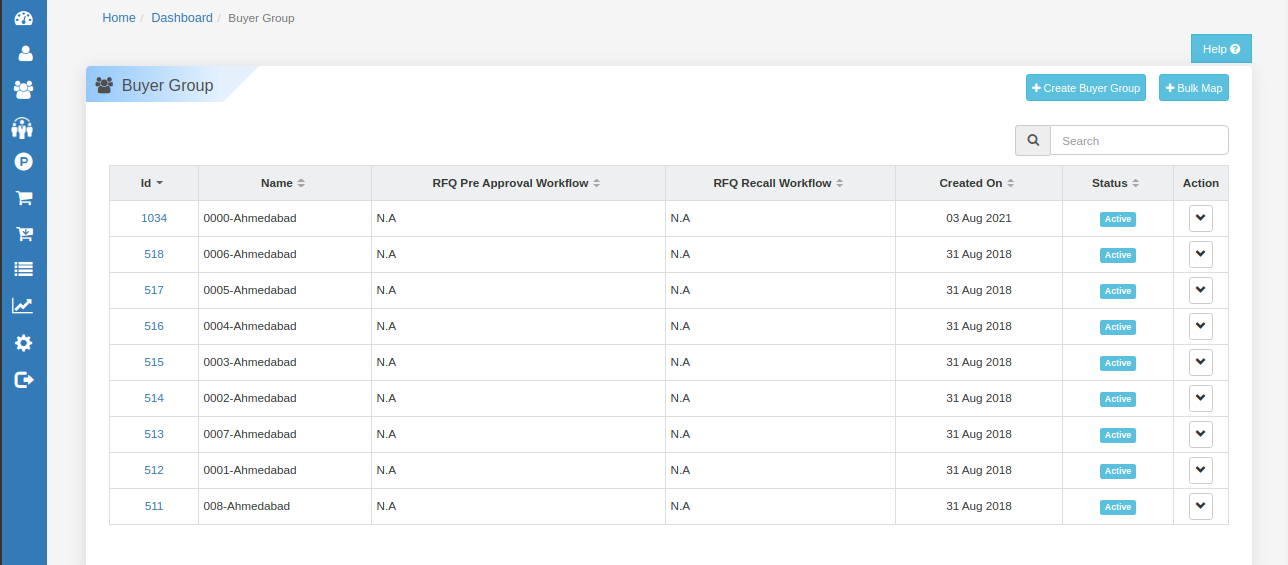Click the list icon in sidebar
Screen dimensions: 1288x565
(23, 269)
